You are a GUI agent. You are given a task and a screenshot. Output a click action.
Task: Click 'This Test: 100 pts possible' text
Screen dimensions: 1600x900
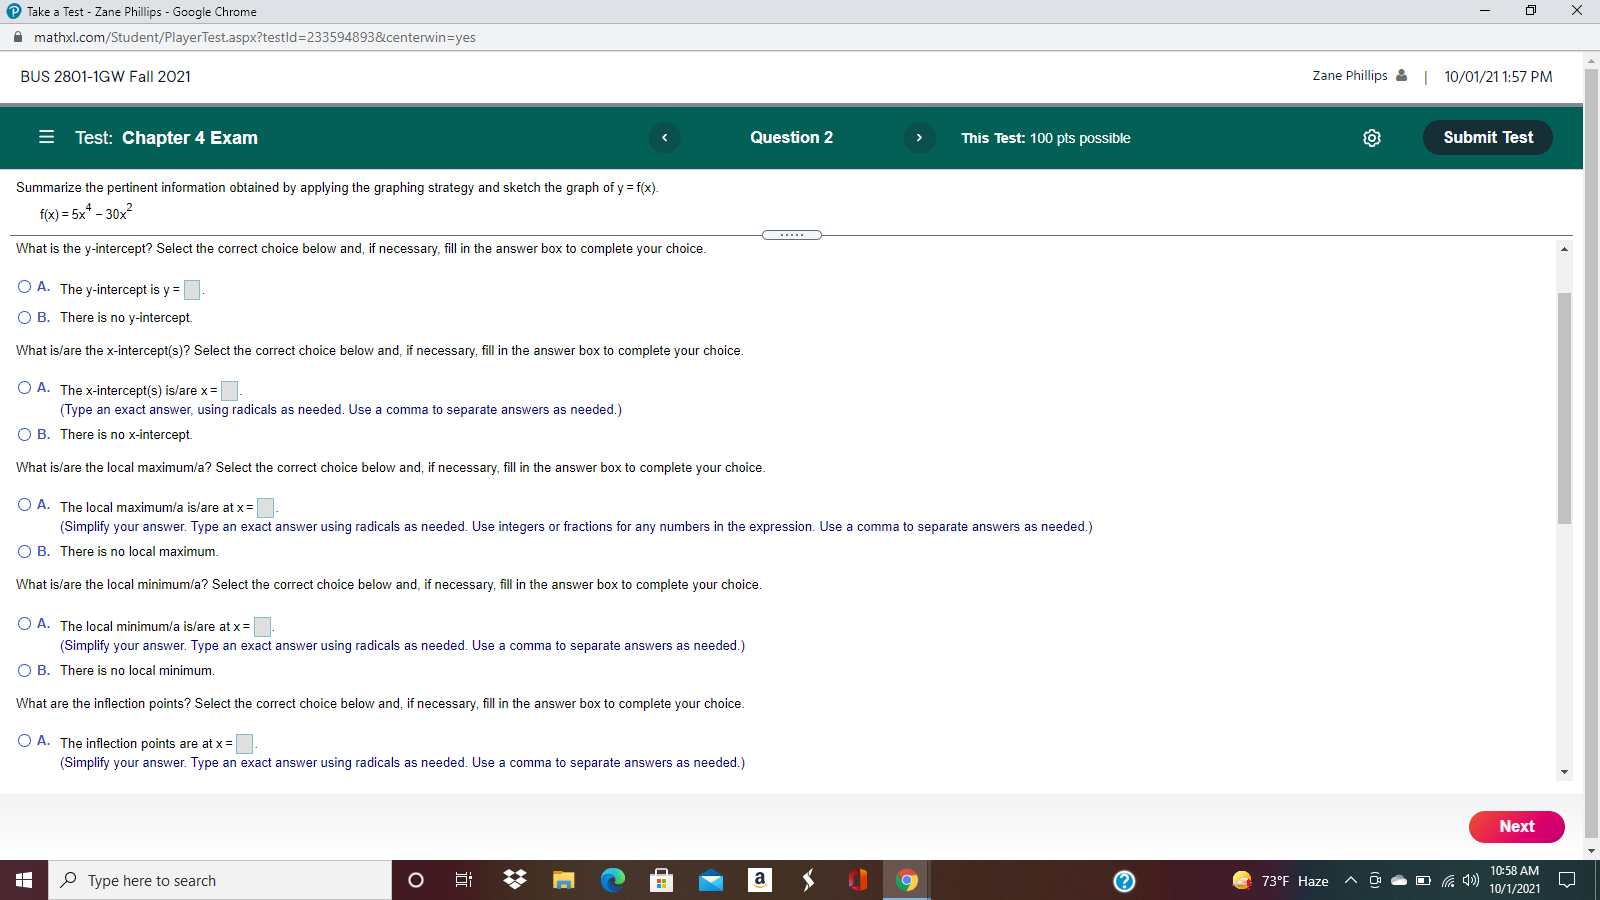1046,138
